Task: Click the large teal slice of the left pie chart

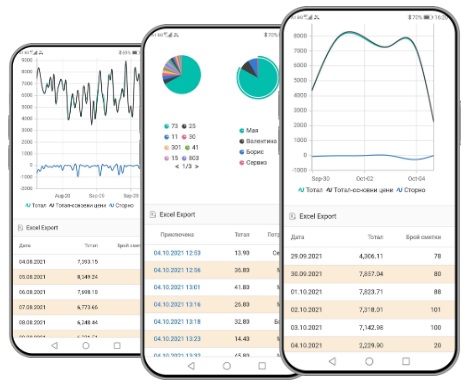Action: click(x=187, y=79)
